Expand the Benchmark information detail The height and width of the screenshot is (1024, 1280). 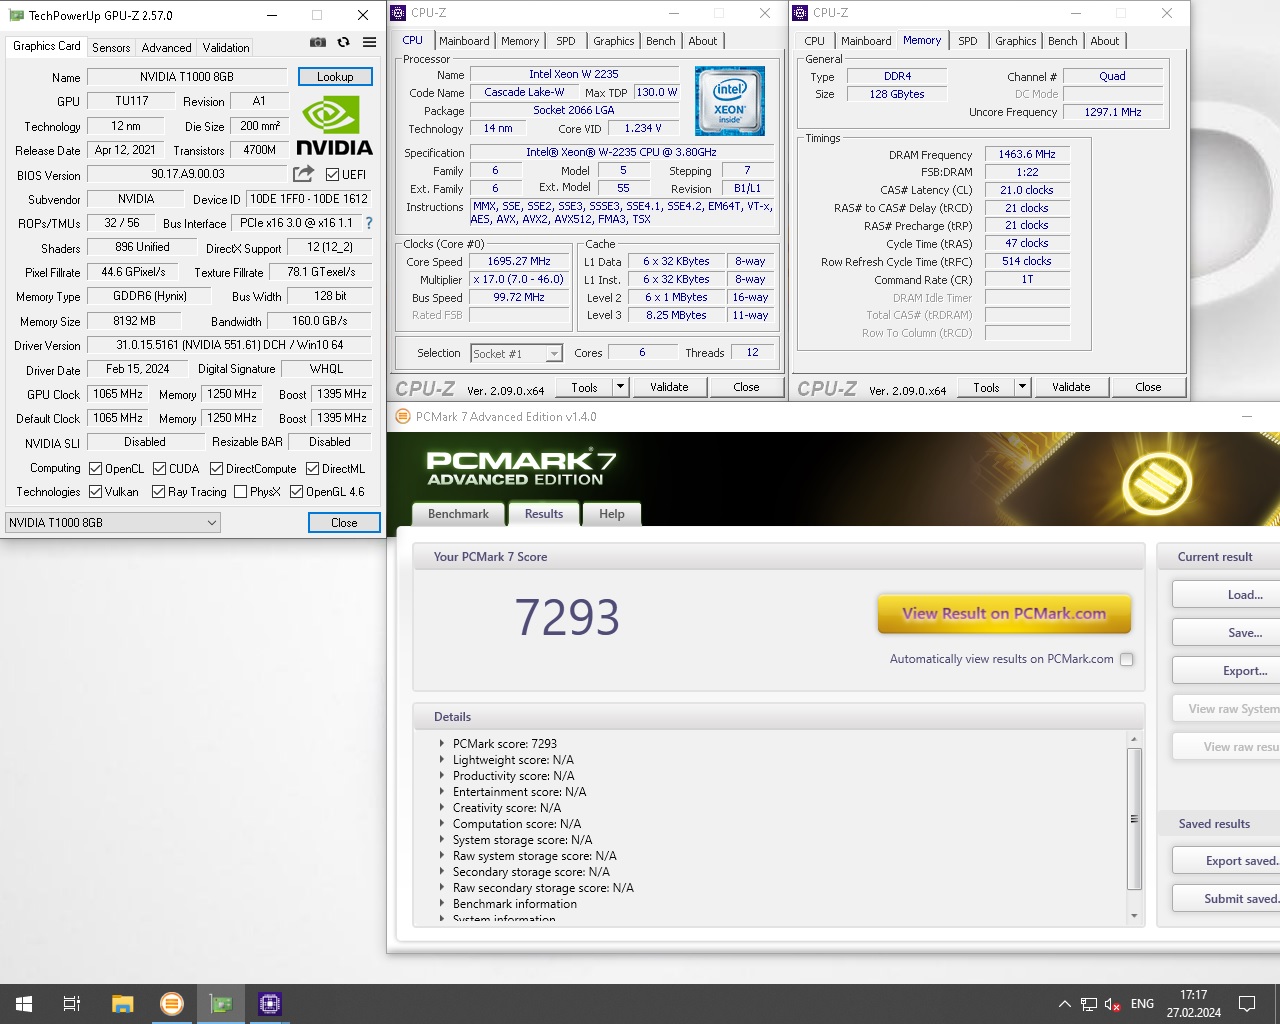441,903
